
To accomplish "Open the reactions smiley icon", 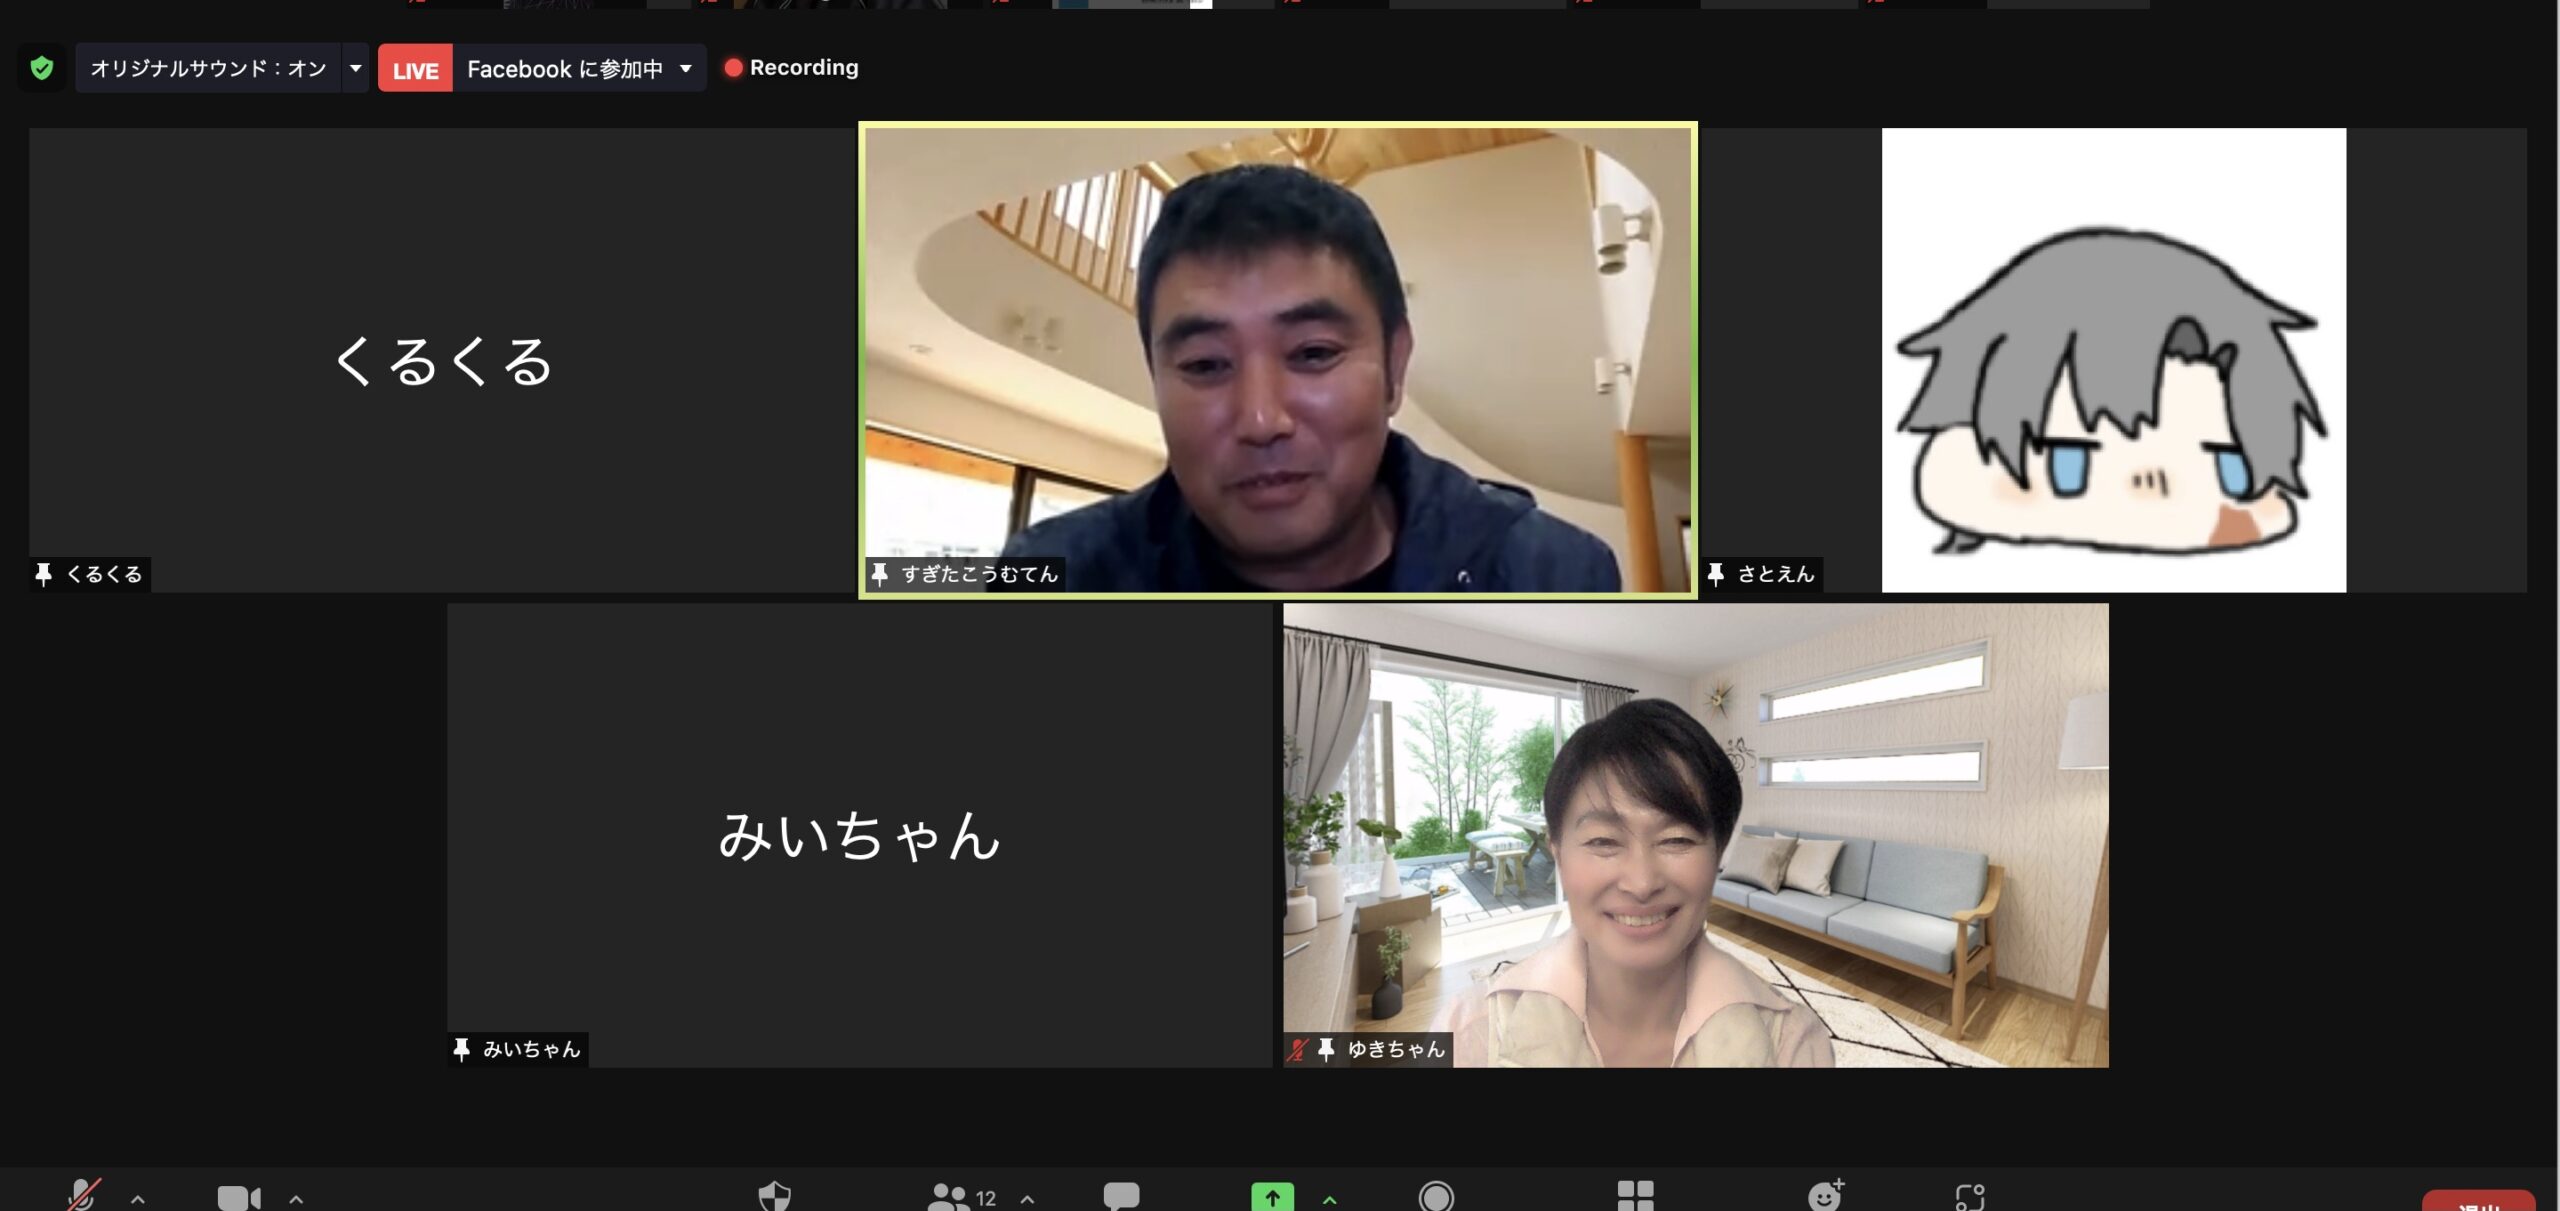I will (1825, 1196).
